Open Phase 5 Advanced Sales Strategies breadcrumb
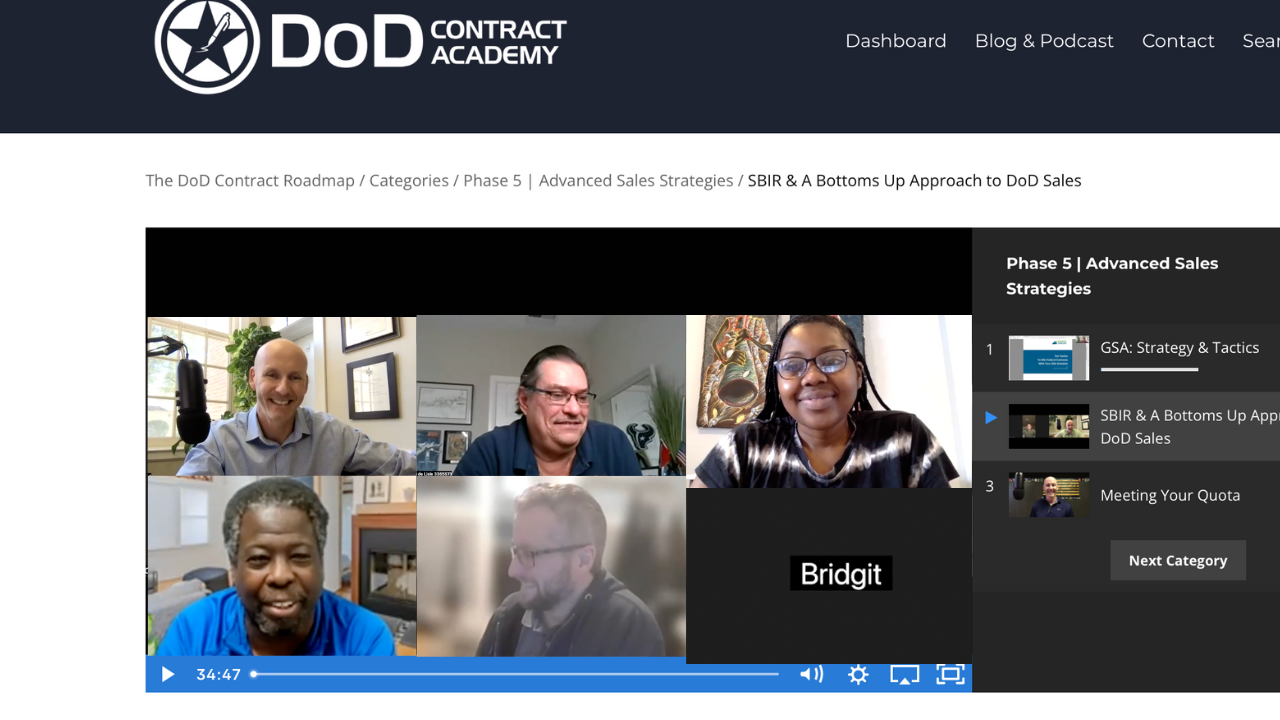Viewport: 1280px width, 720px height. (598, 181)
